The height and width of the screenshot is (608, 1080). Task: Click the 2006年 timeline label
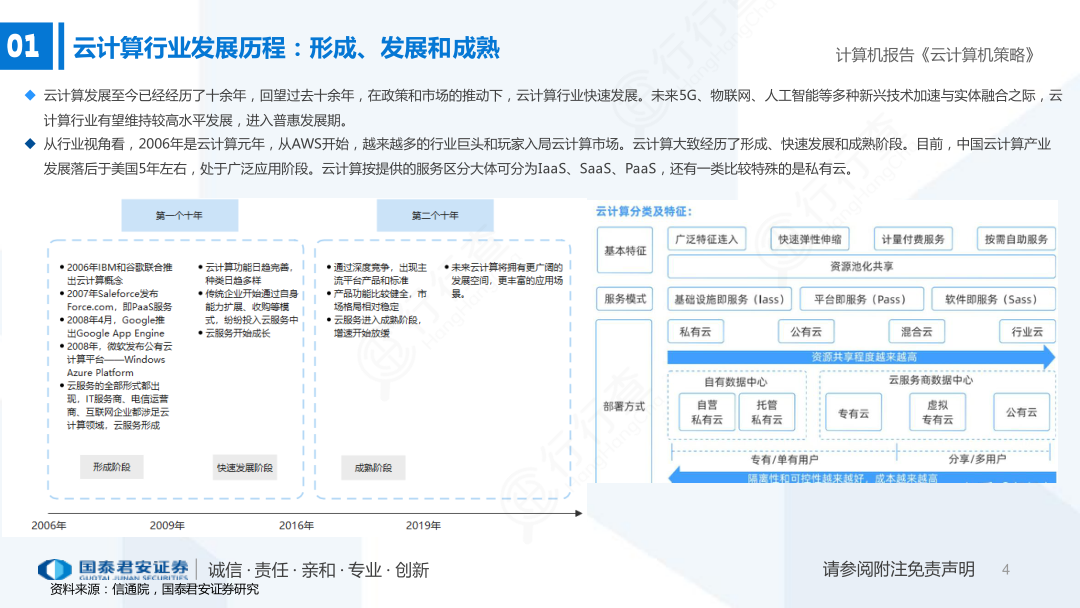[x=49, y=525]
